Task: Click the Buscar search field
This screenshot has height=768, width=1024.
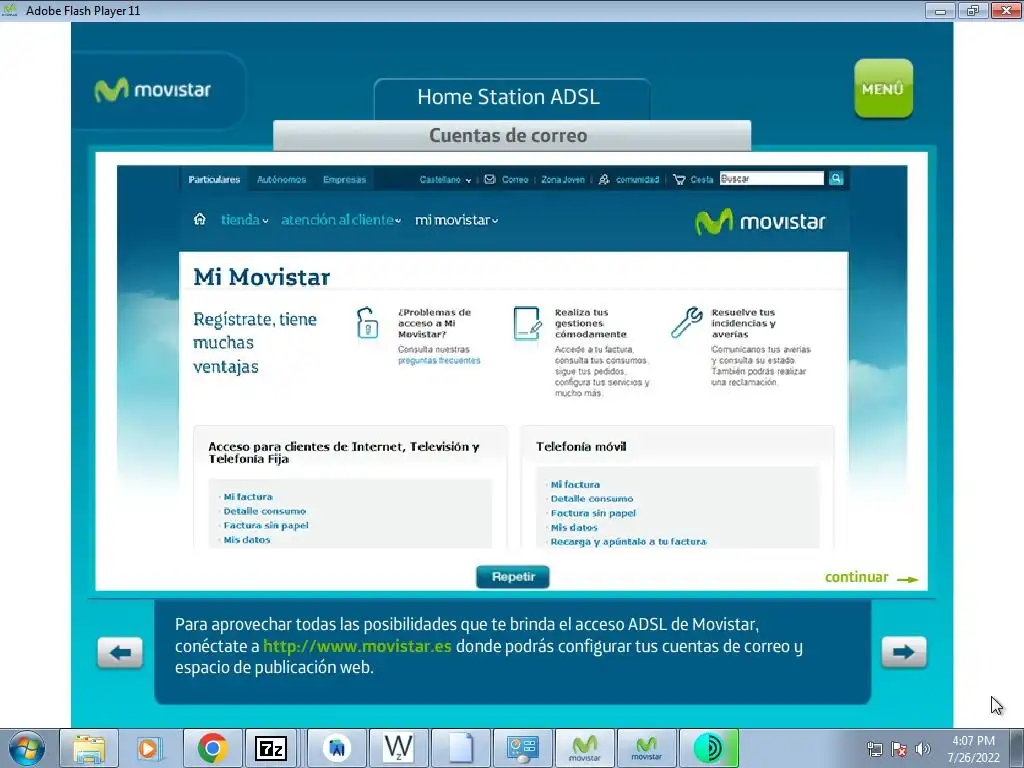Action: [771, 178]
